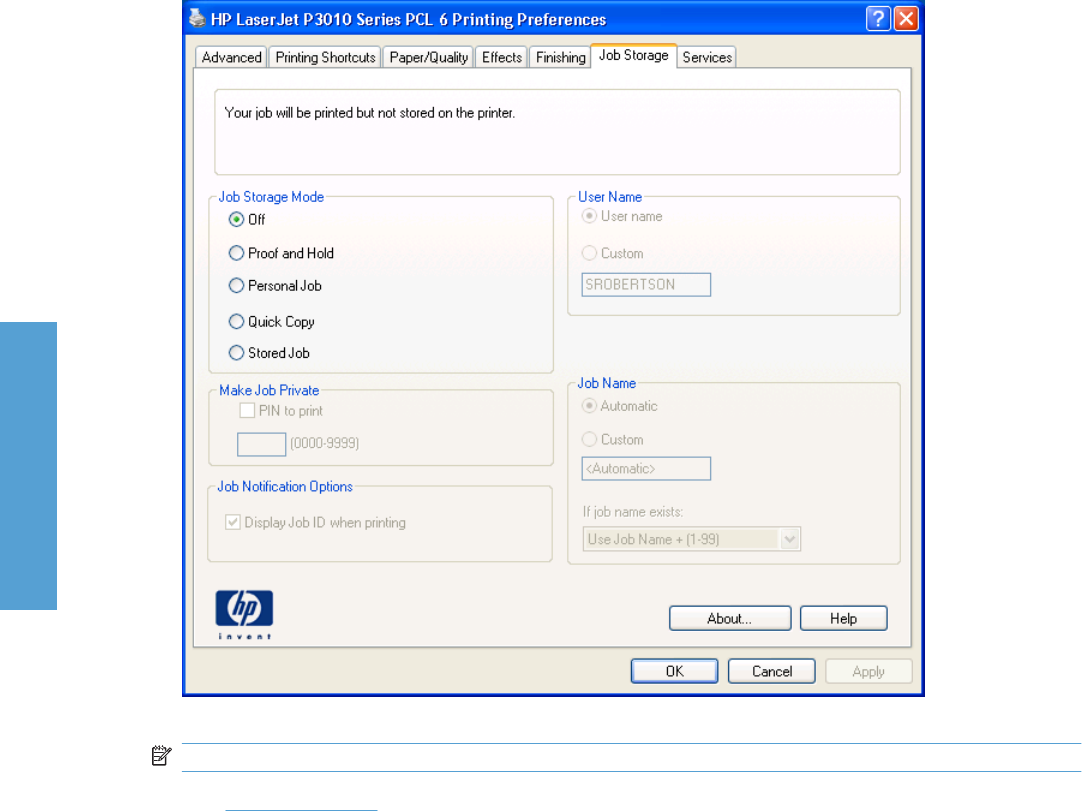The height and width of the screenshot is (811, 1082).
Task: Click the question mark help icon
Action: coord(878,19)
